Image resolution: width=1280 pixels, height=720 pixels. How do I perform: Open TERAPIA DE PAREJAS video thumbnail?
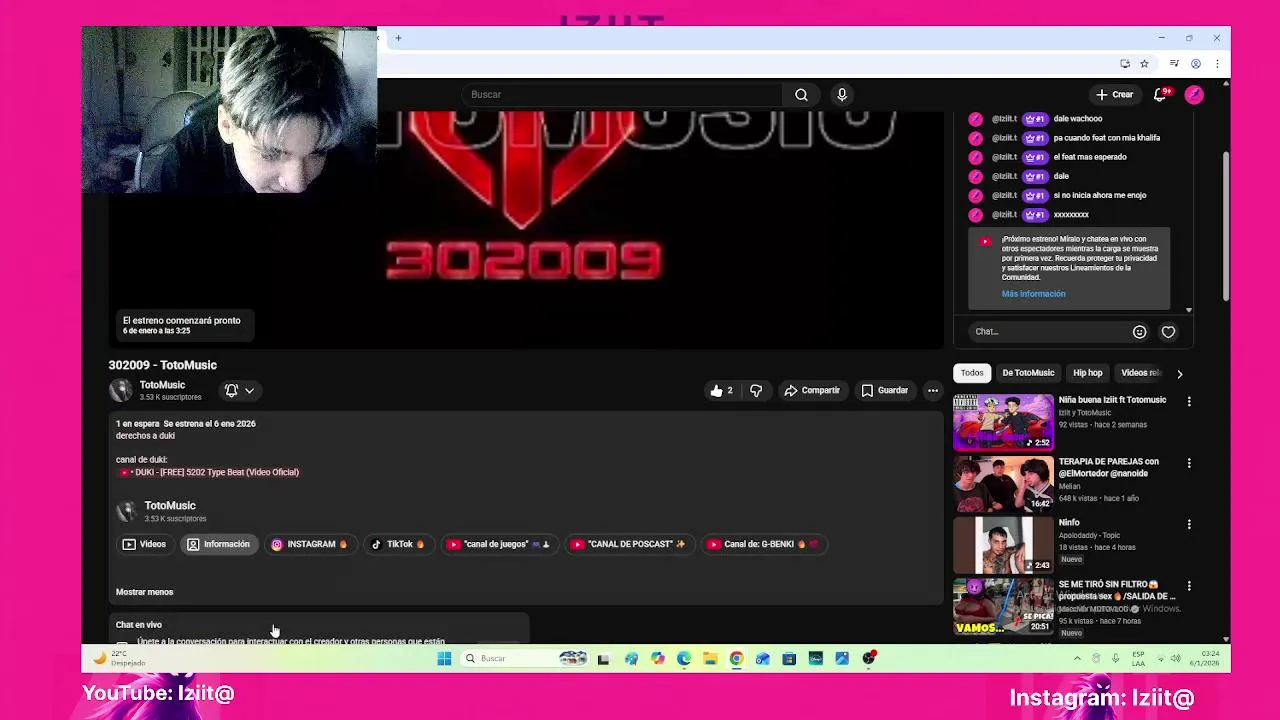1003,484
